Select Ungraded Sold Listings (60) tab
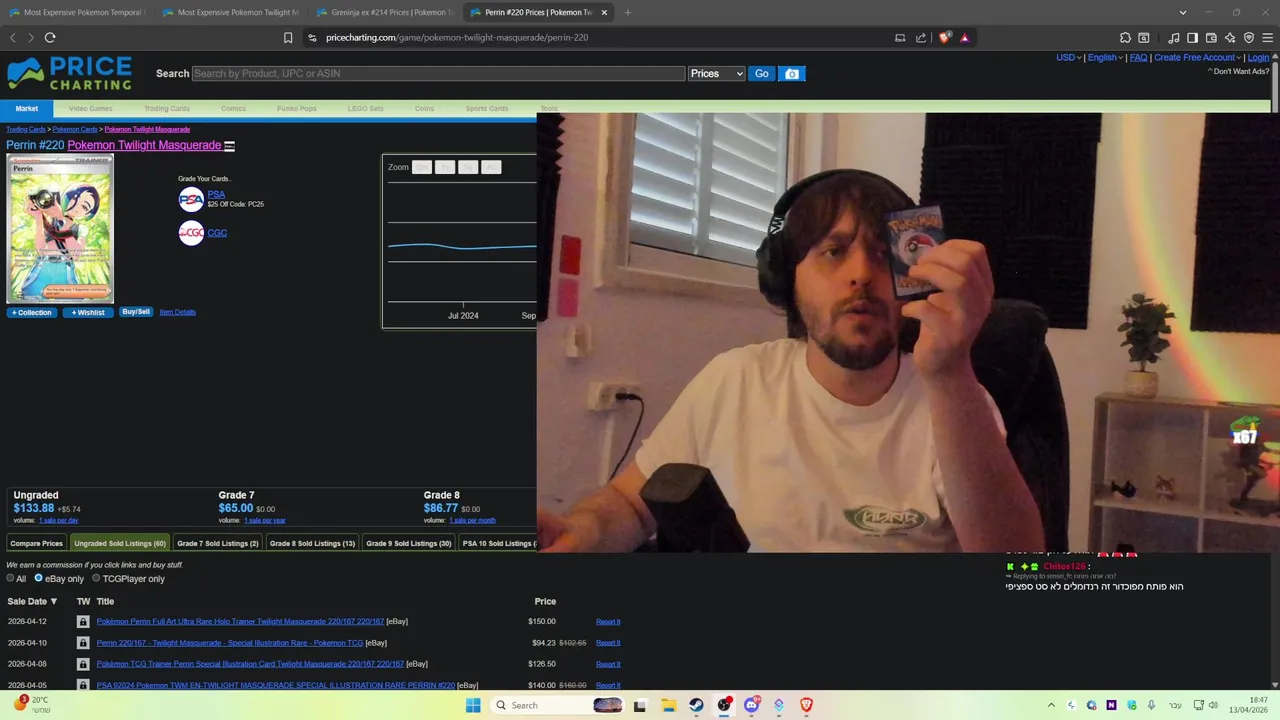The height and width of the screenshot is (720, 1280). click(x=119, y=543)
